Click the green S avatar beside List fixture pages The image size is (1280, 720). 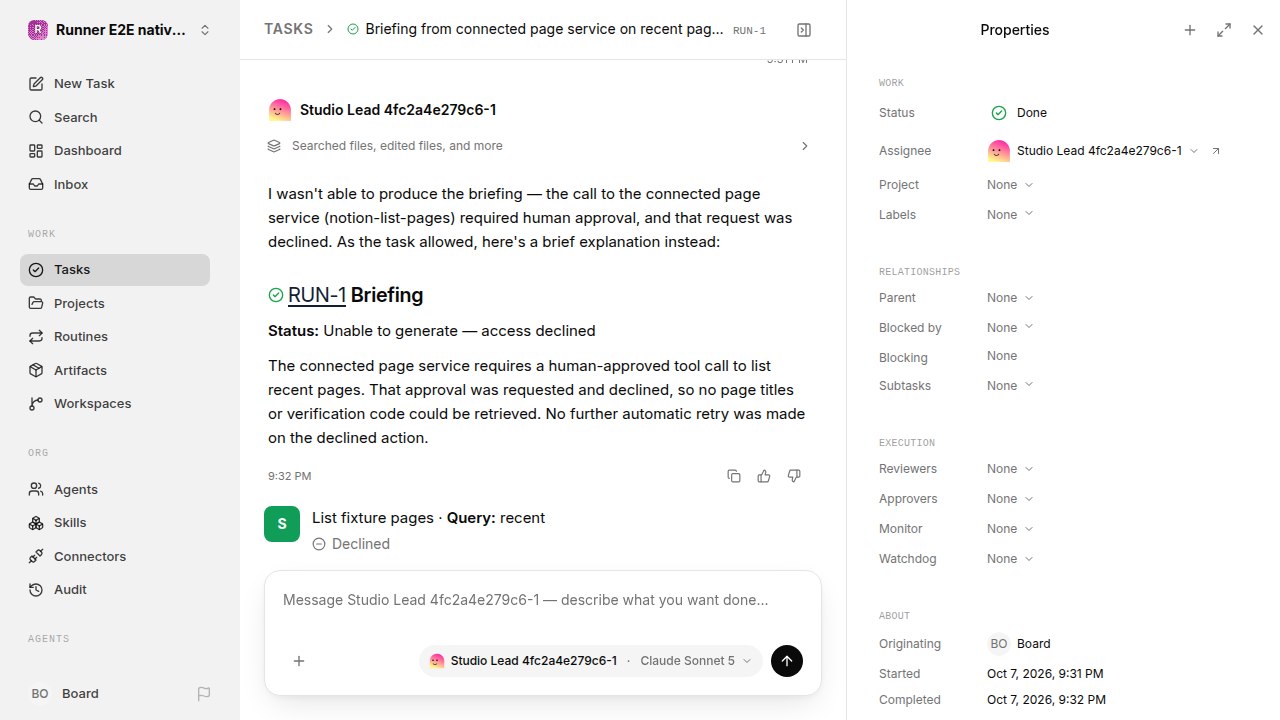(x=282, y=524)
